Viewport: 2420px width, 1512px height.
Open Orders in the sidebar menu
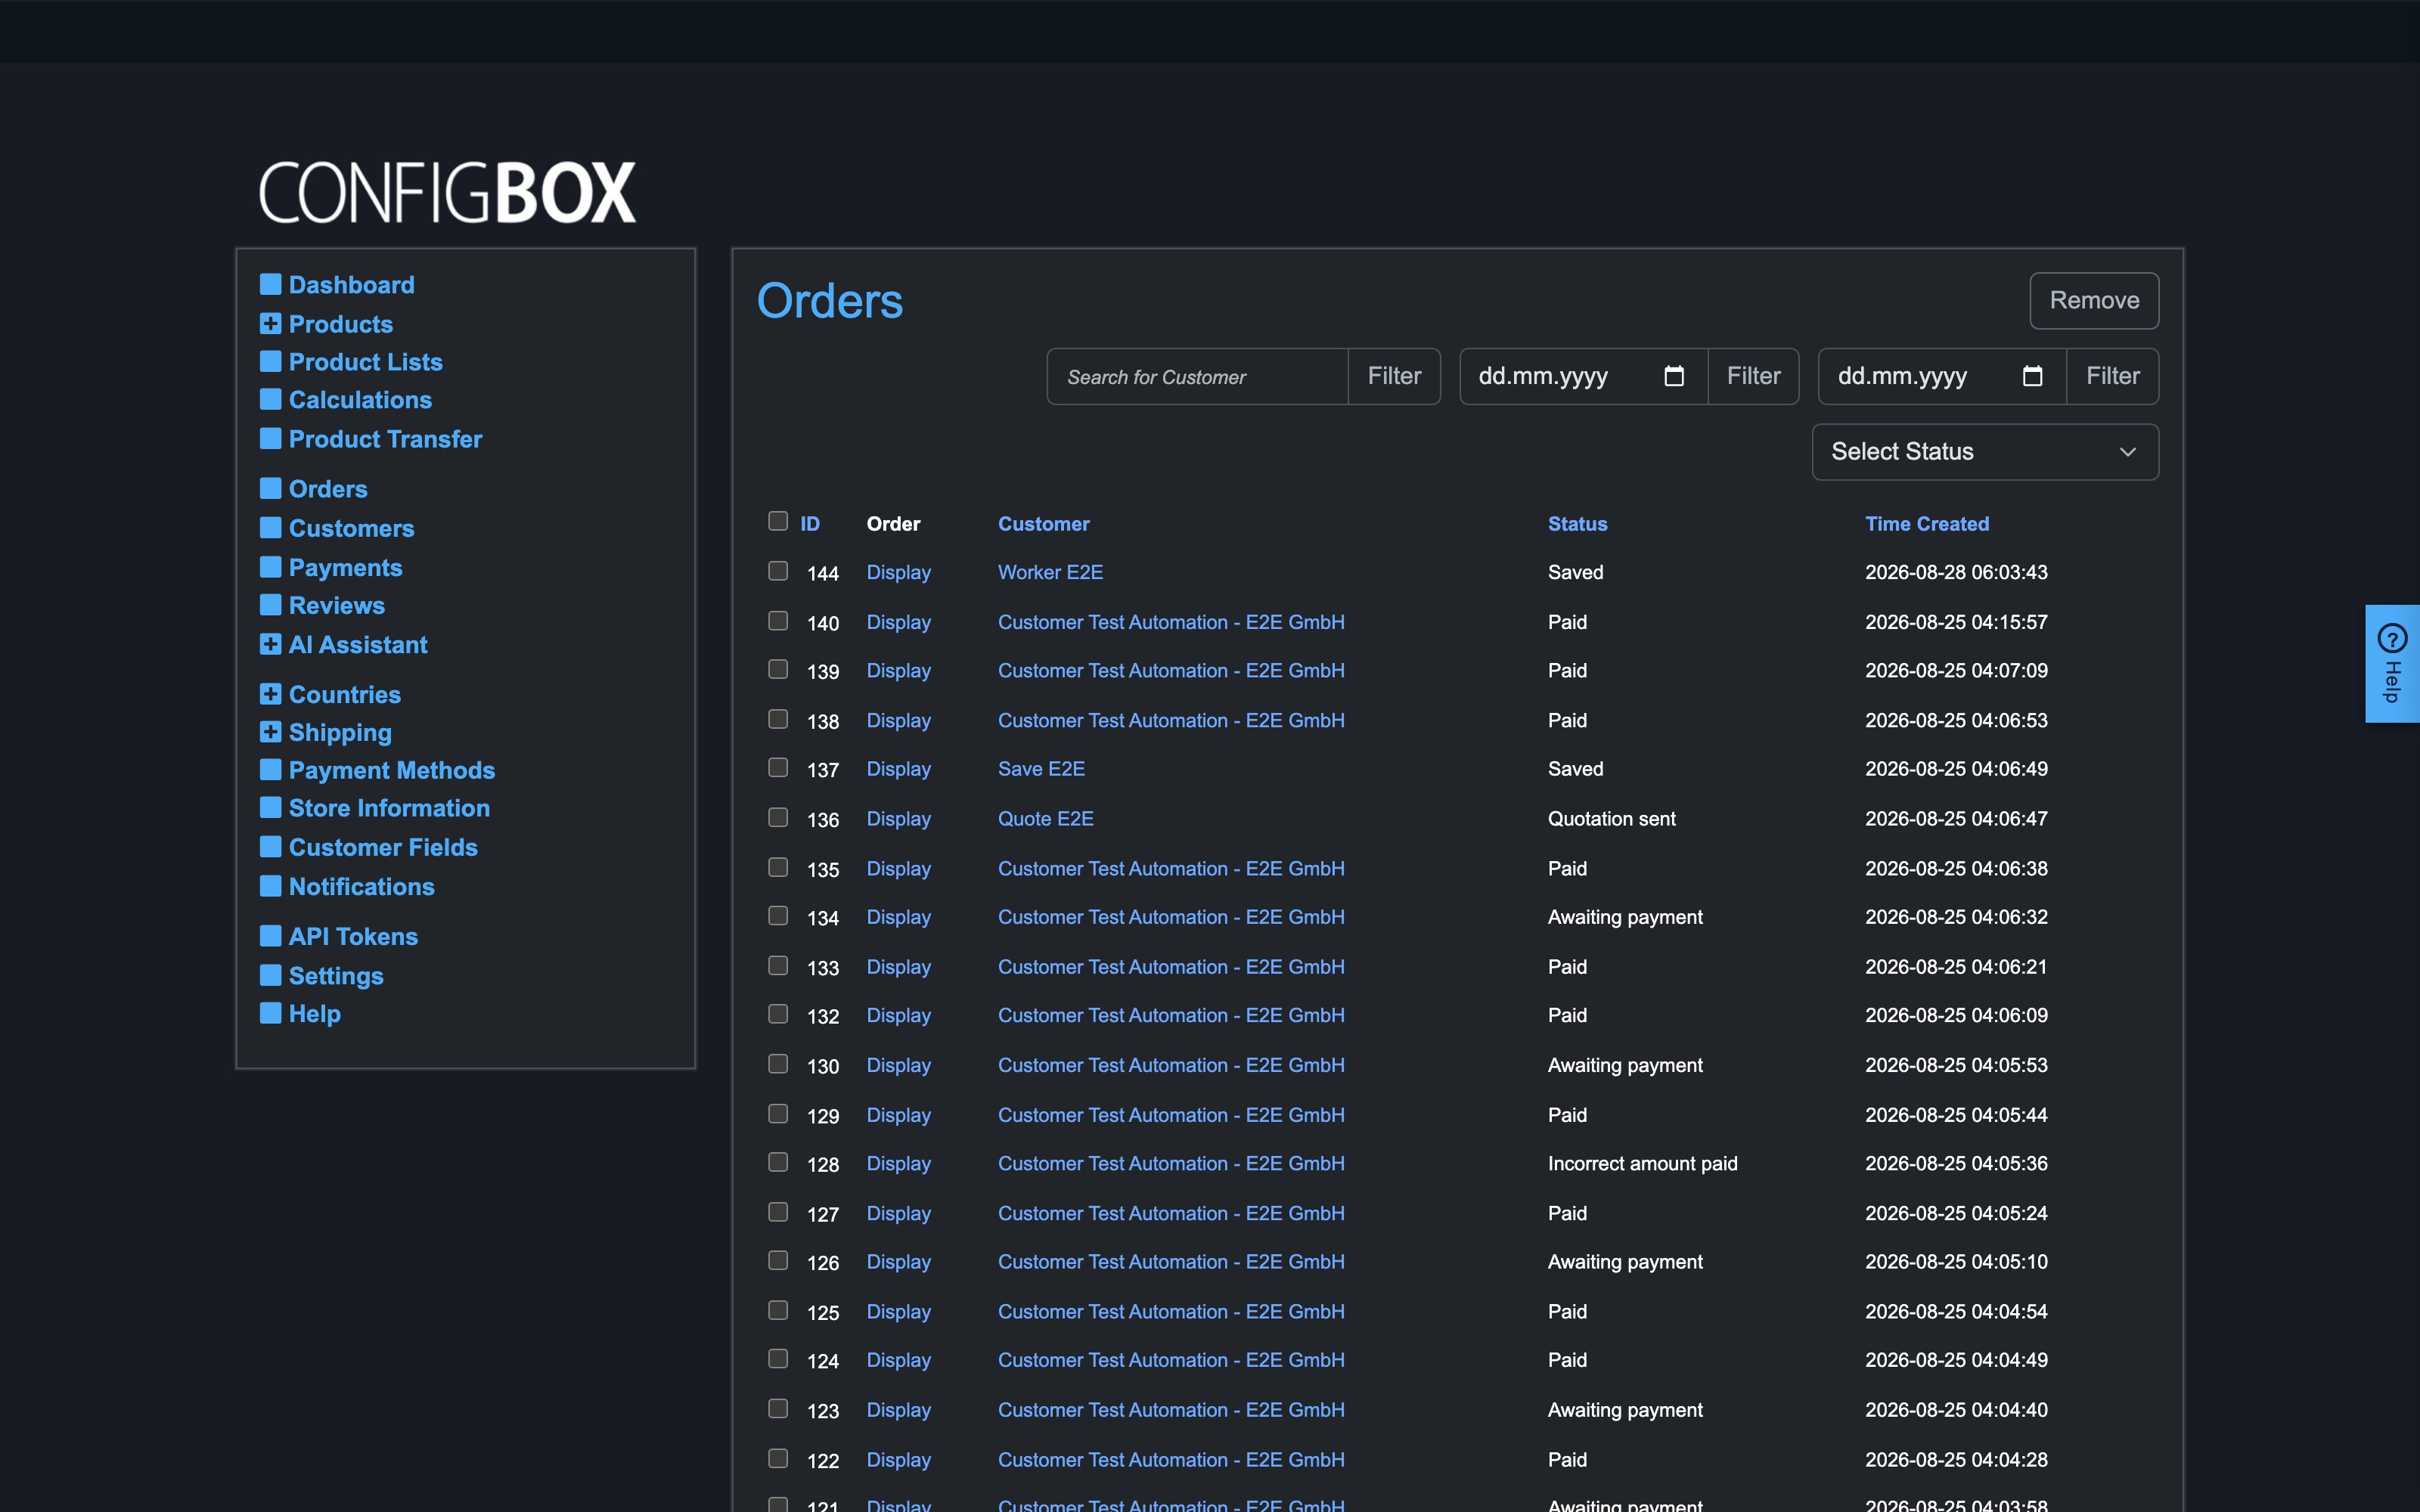coord(328,489)
